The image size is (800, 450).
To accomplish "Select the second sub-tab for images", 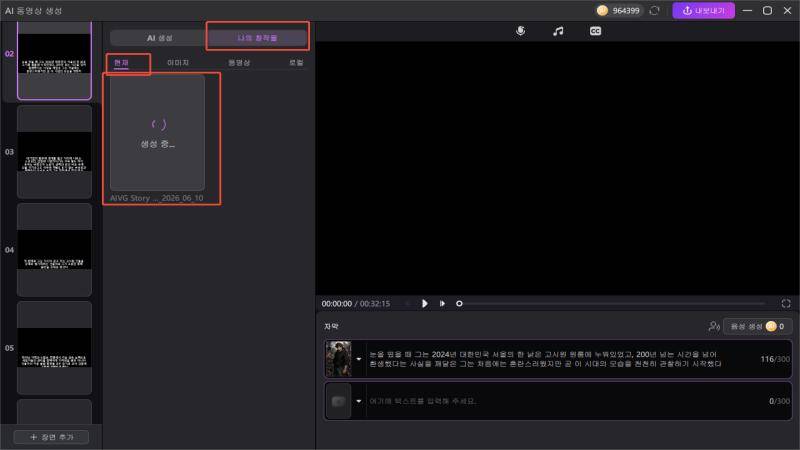I will tap(178, 63).
